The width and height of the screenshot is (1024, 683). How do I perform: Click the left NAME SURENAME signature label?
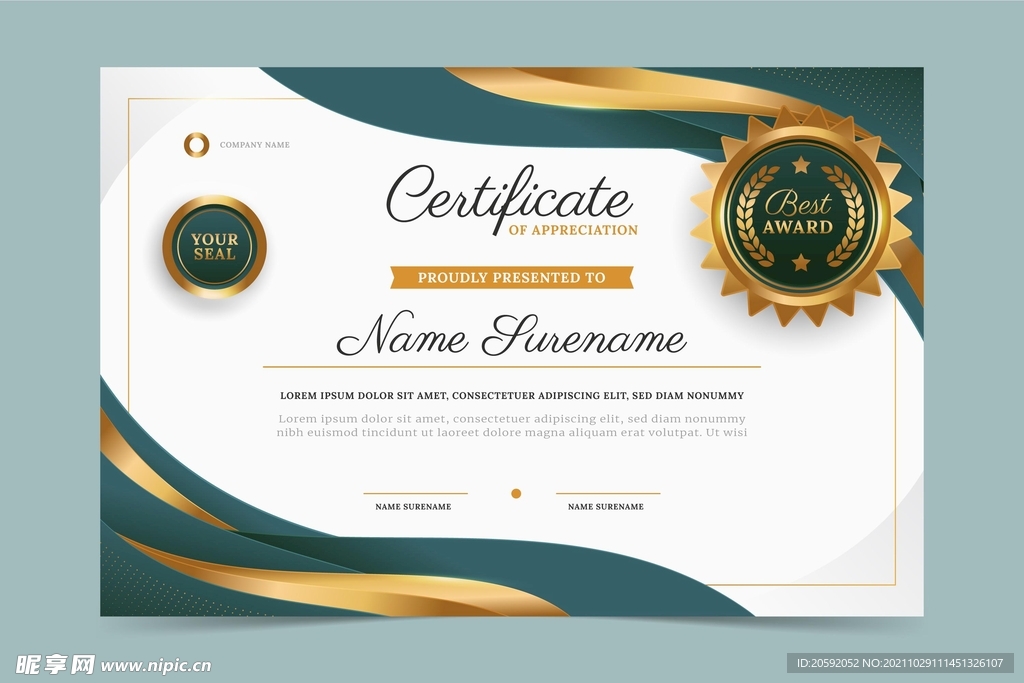click(413, 507)
